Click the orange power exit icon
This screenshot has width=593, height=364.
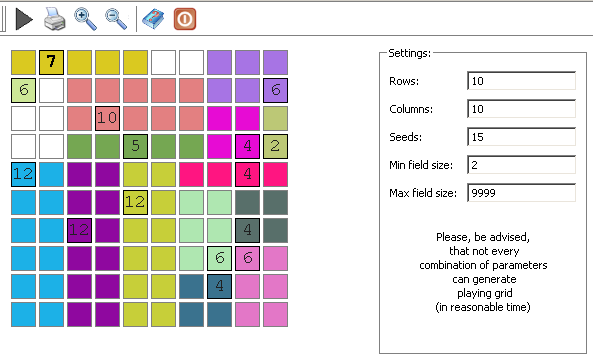185,19
